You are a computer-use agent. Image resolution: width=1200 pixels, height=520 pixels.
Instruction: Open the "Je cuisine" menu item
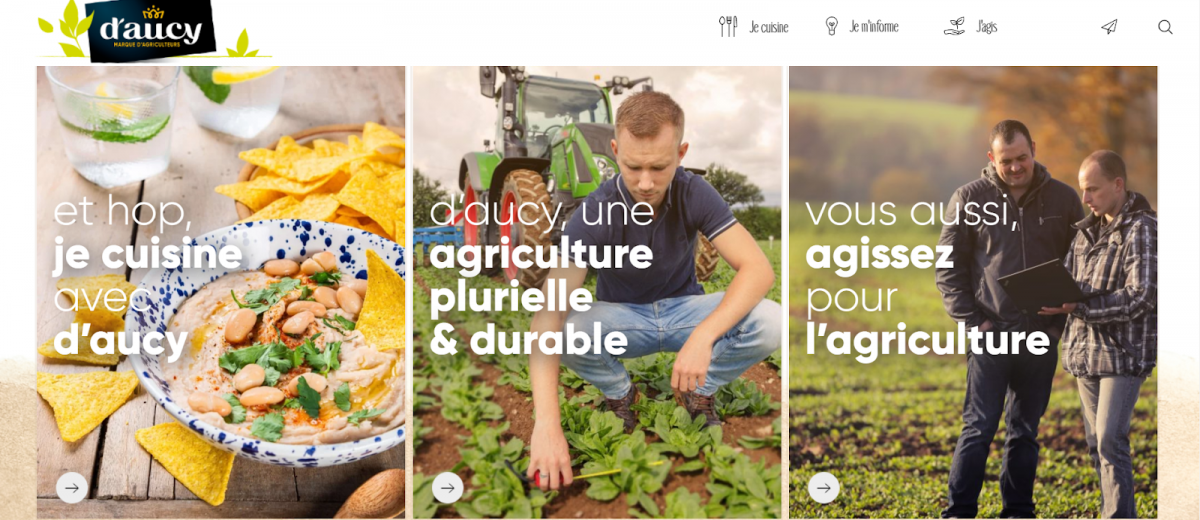click(769, 27)
